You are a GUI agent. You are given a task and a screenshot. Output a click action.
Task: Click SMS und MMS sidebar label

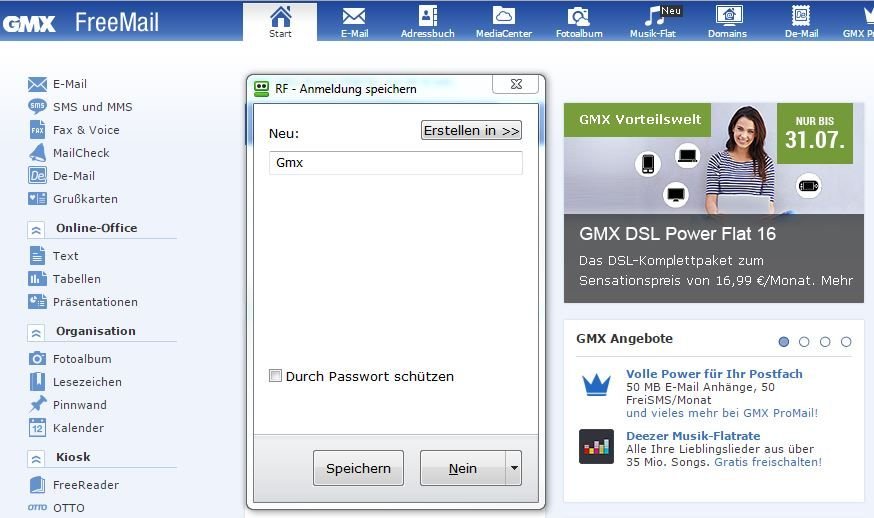pos(93,107)
